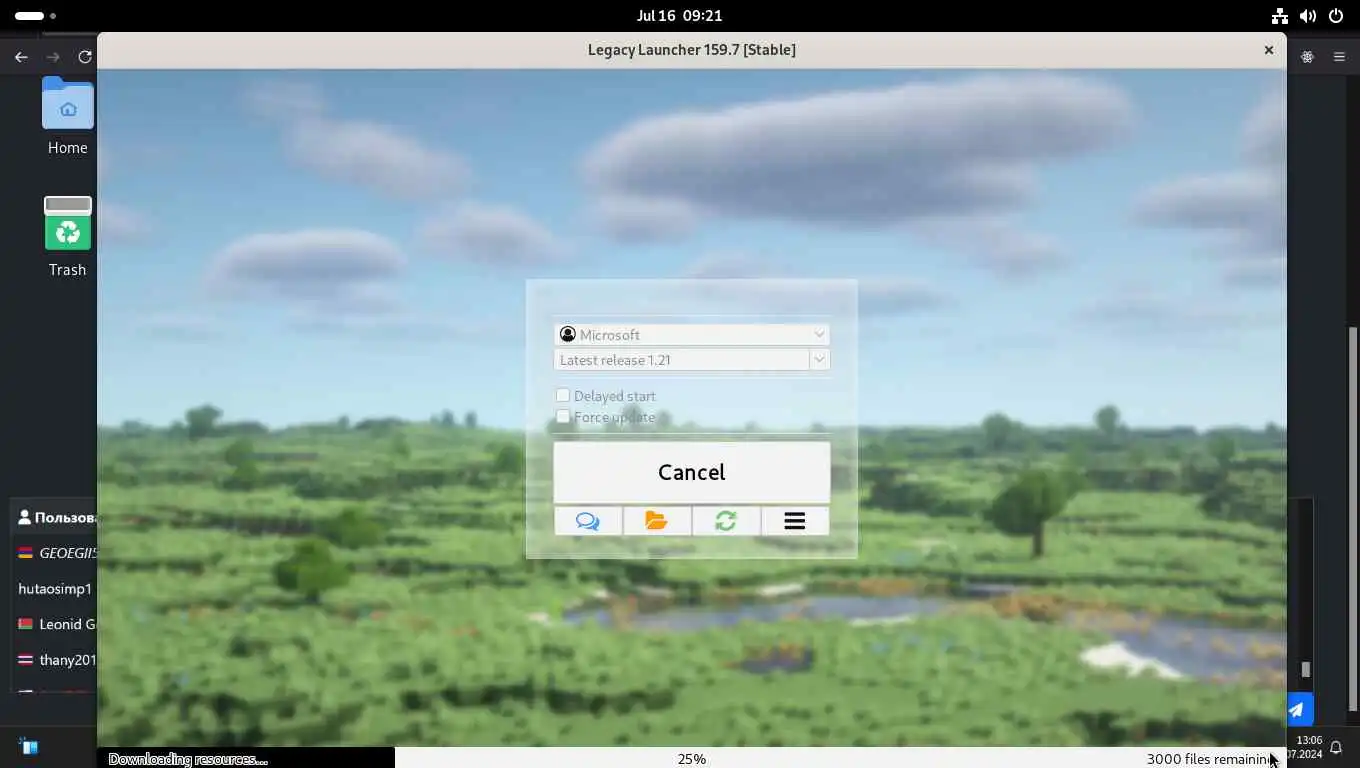The image size is (1360, 768).
Task: Toggle the Force update checkbox
Action: [563, 417]
